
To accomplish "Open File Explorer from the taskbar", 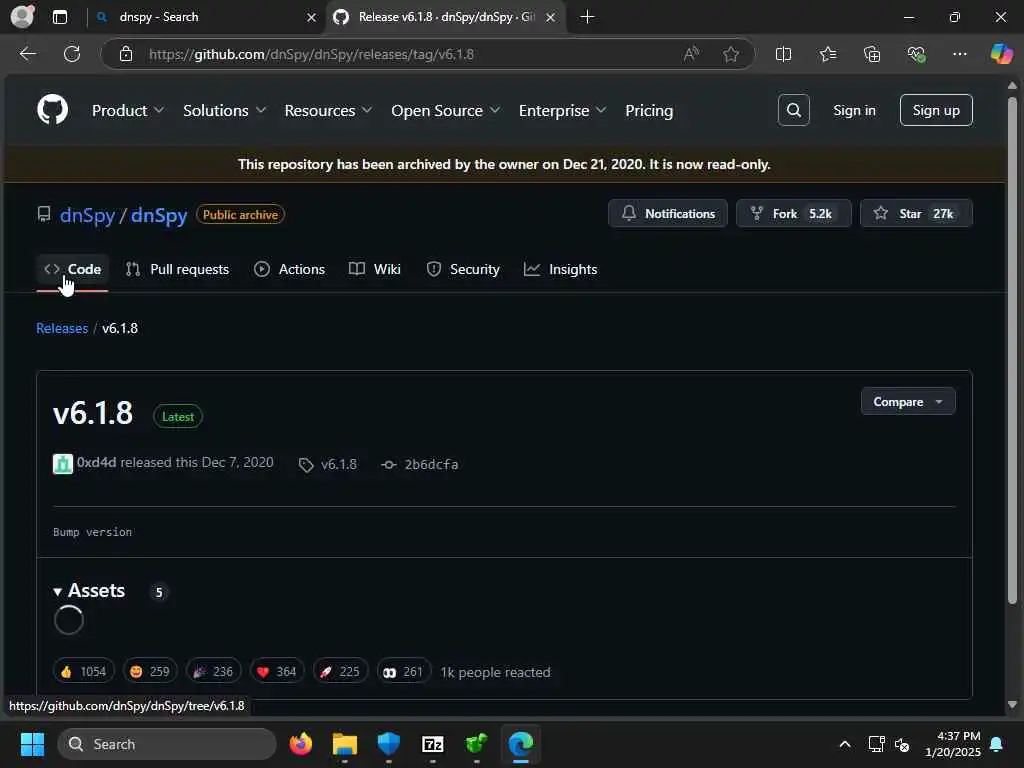I will (344, 744).
